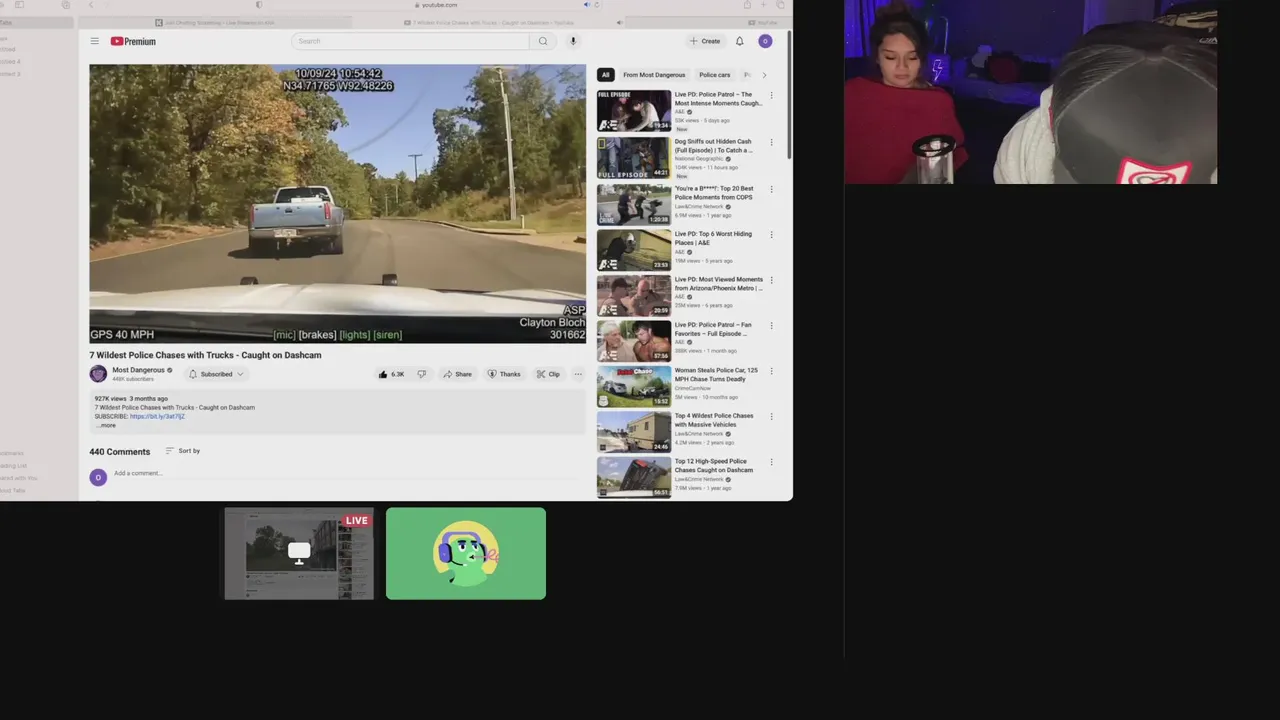Viewport: 1280px width, 720px height.
Task: Open Sort by comments menu
Action: [x=183, y=451]
